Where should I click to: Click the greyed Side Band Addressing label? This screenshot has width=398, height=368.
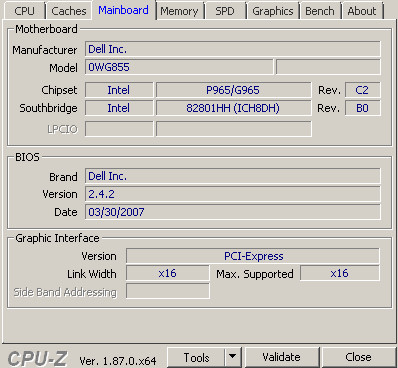[65, 292]
